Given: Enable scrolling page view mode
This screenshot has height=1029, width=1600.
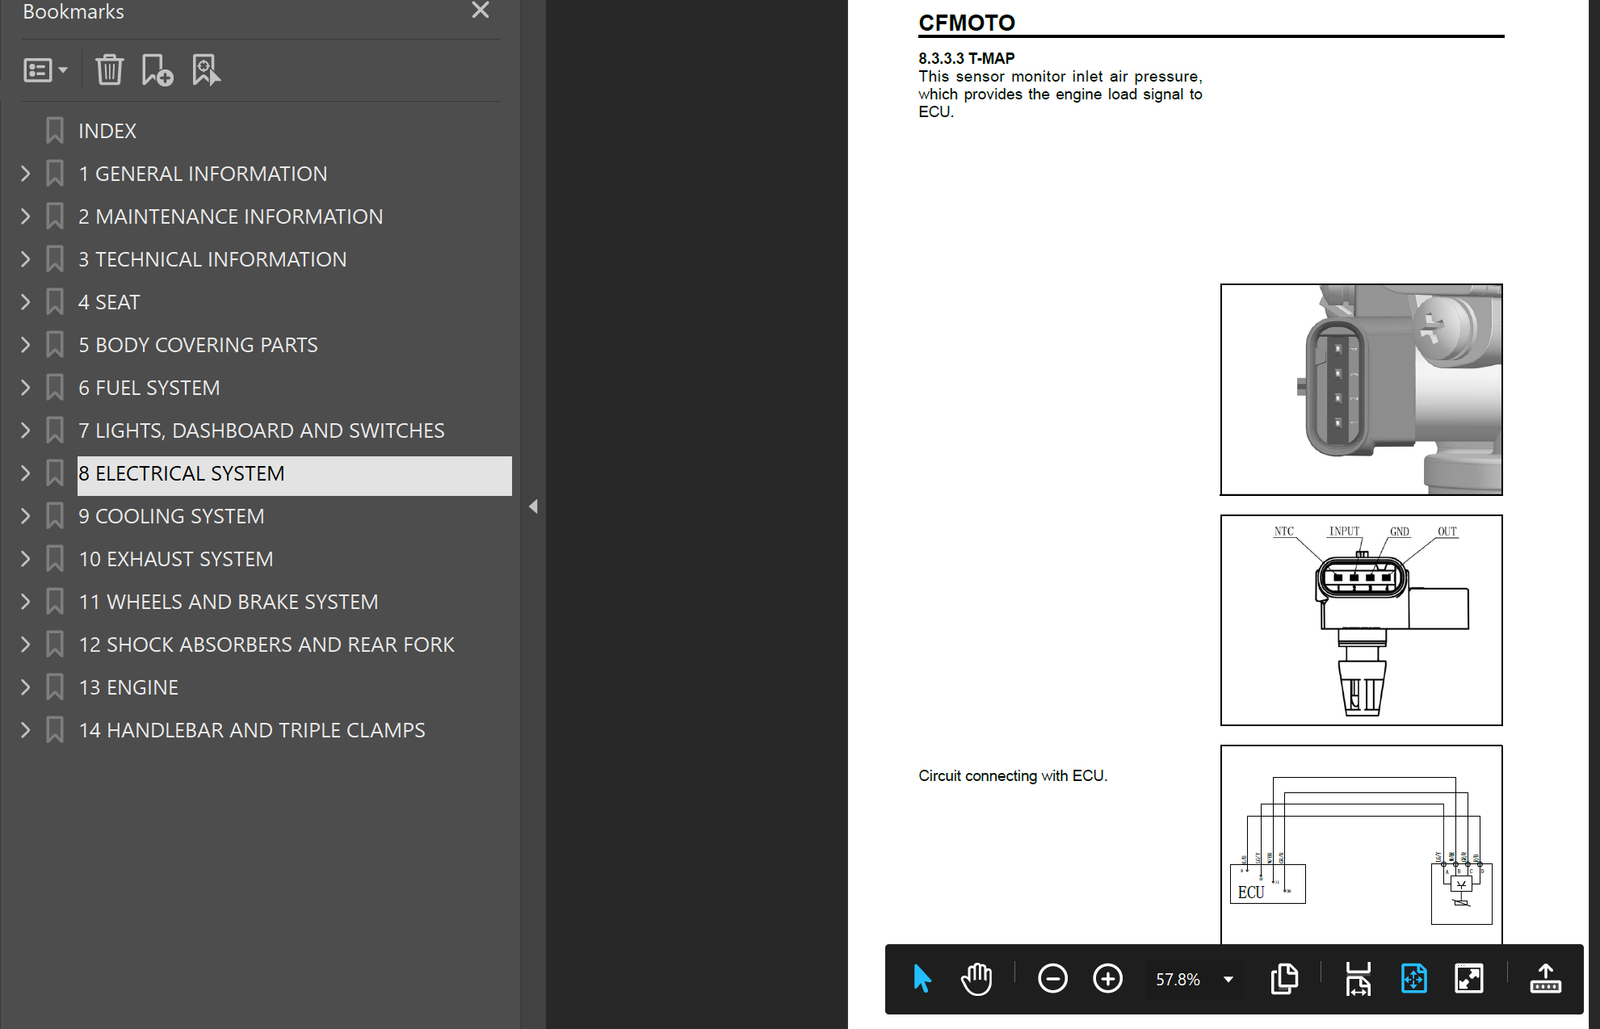Looking at the screenshot, I should pos(1358,979).
